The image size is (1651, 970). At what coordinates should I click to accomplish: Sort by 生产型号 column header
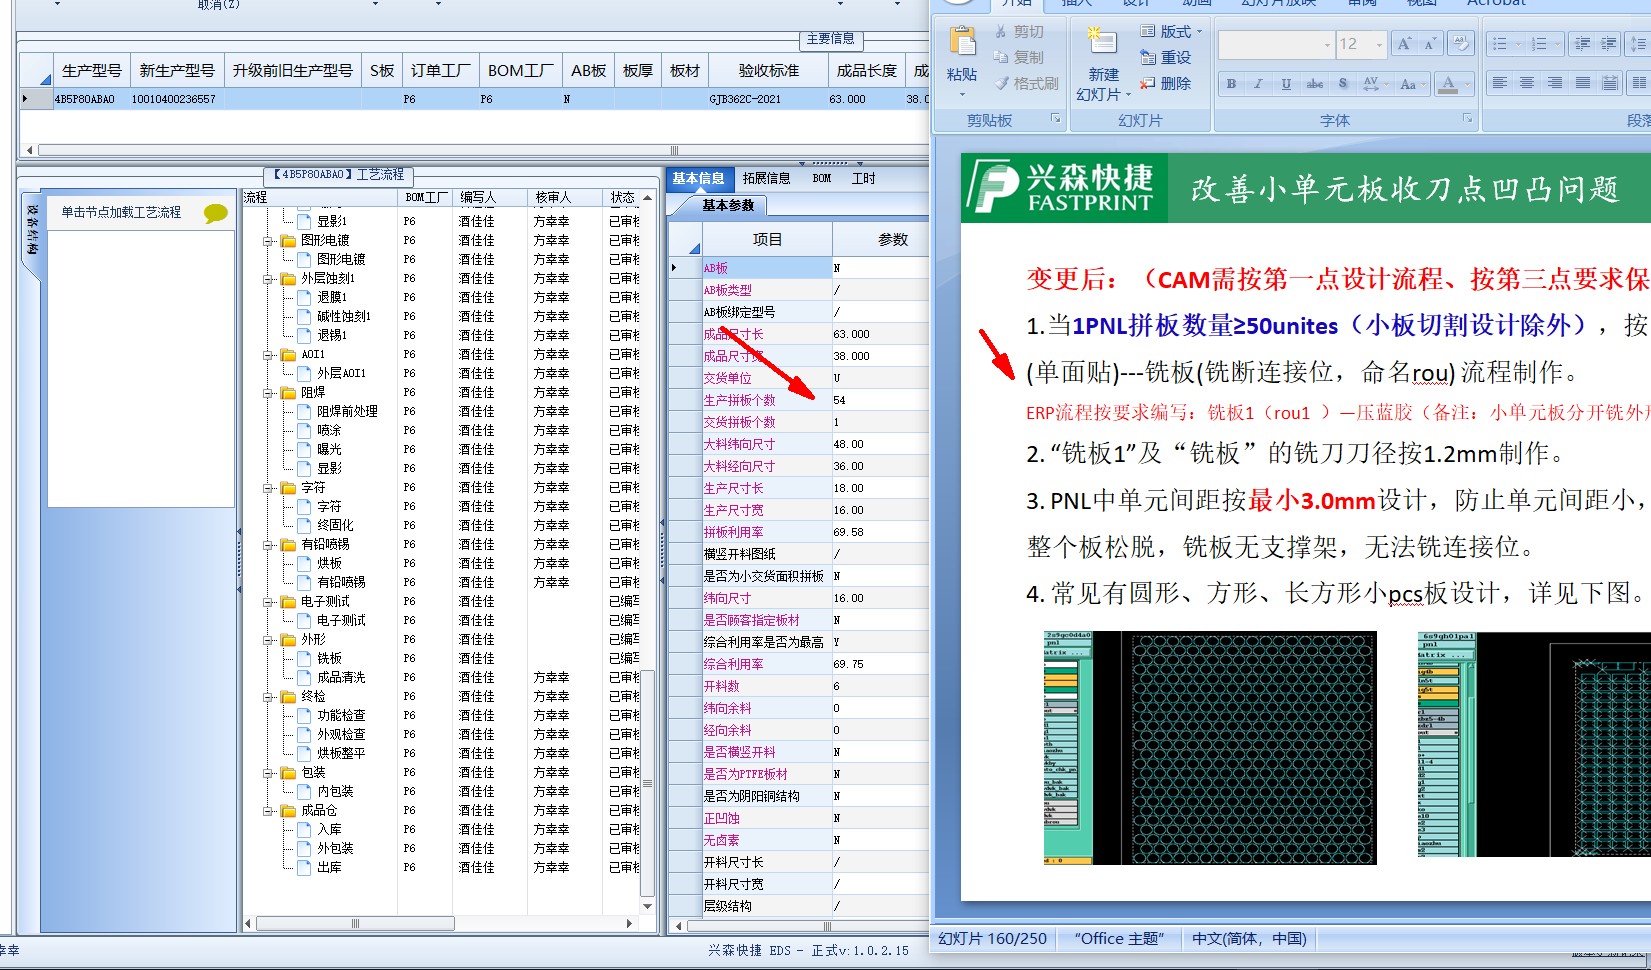(x=92, y=71)
